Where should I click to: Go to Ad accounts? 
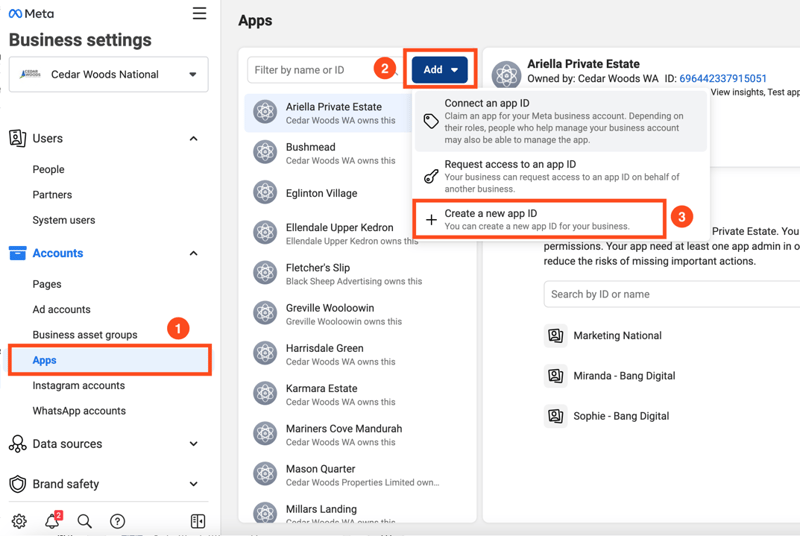(x=61, y=310)
